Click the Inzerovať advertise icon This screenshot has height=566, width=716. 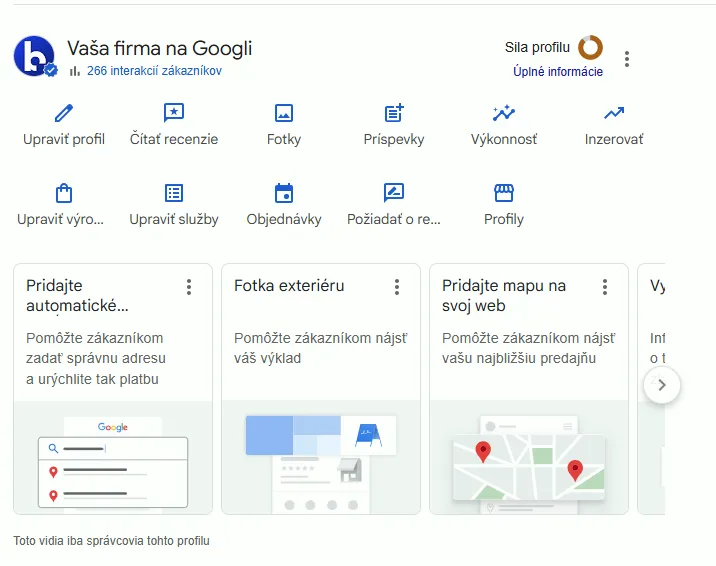coord(614,113)
